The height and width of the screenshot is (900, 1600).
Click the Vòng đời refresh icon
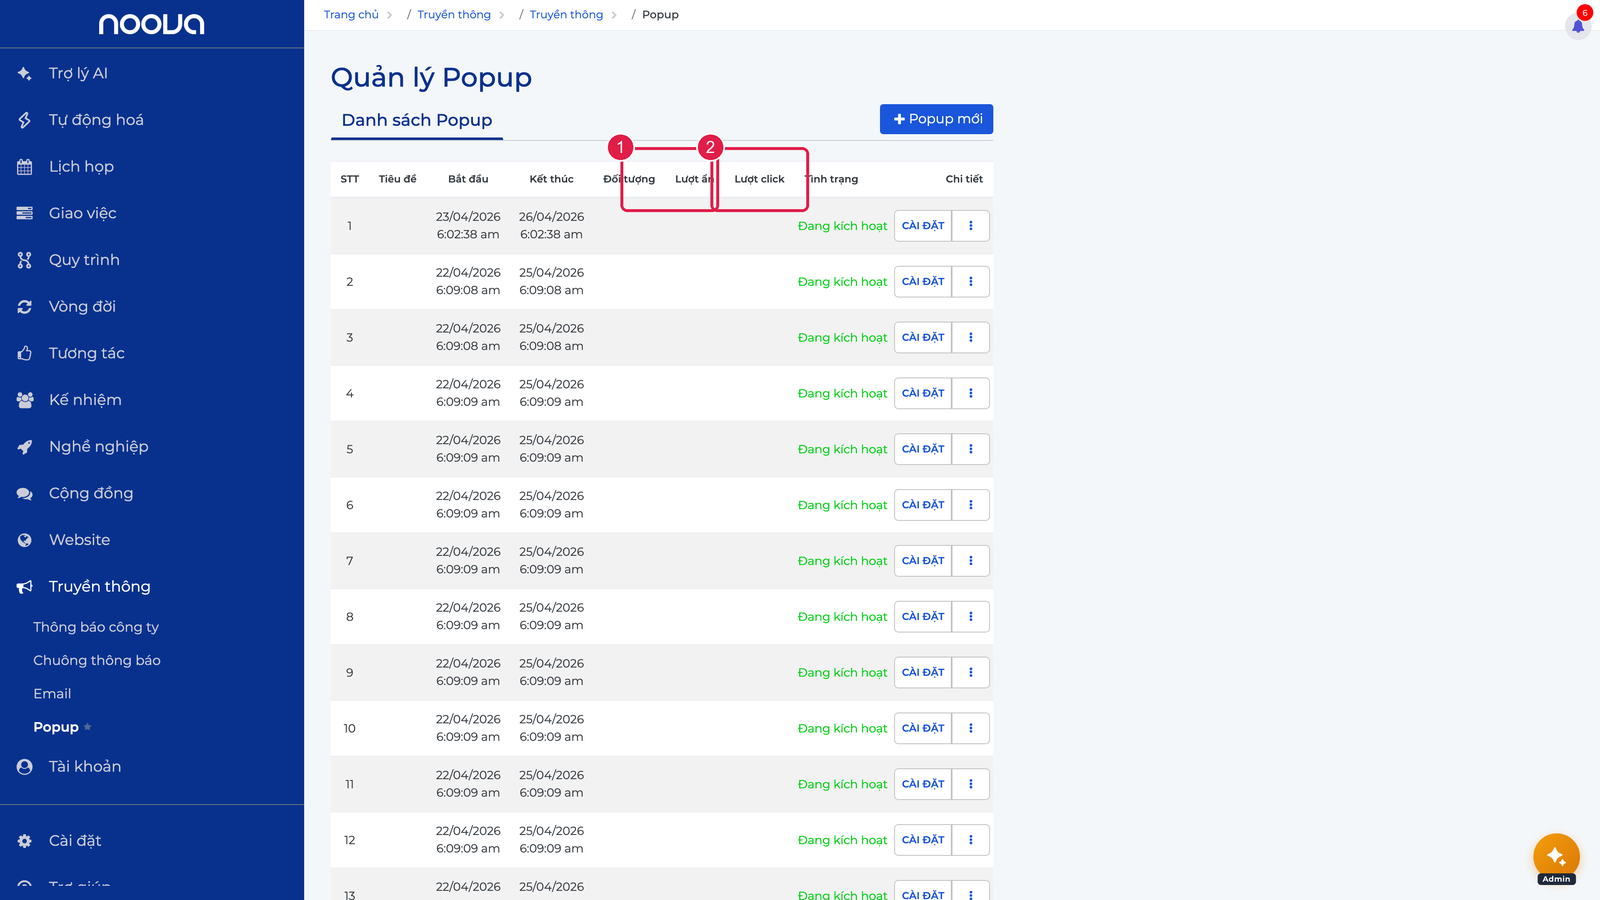[x=25, y=307]
